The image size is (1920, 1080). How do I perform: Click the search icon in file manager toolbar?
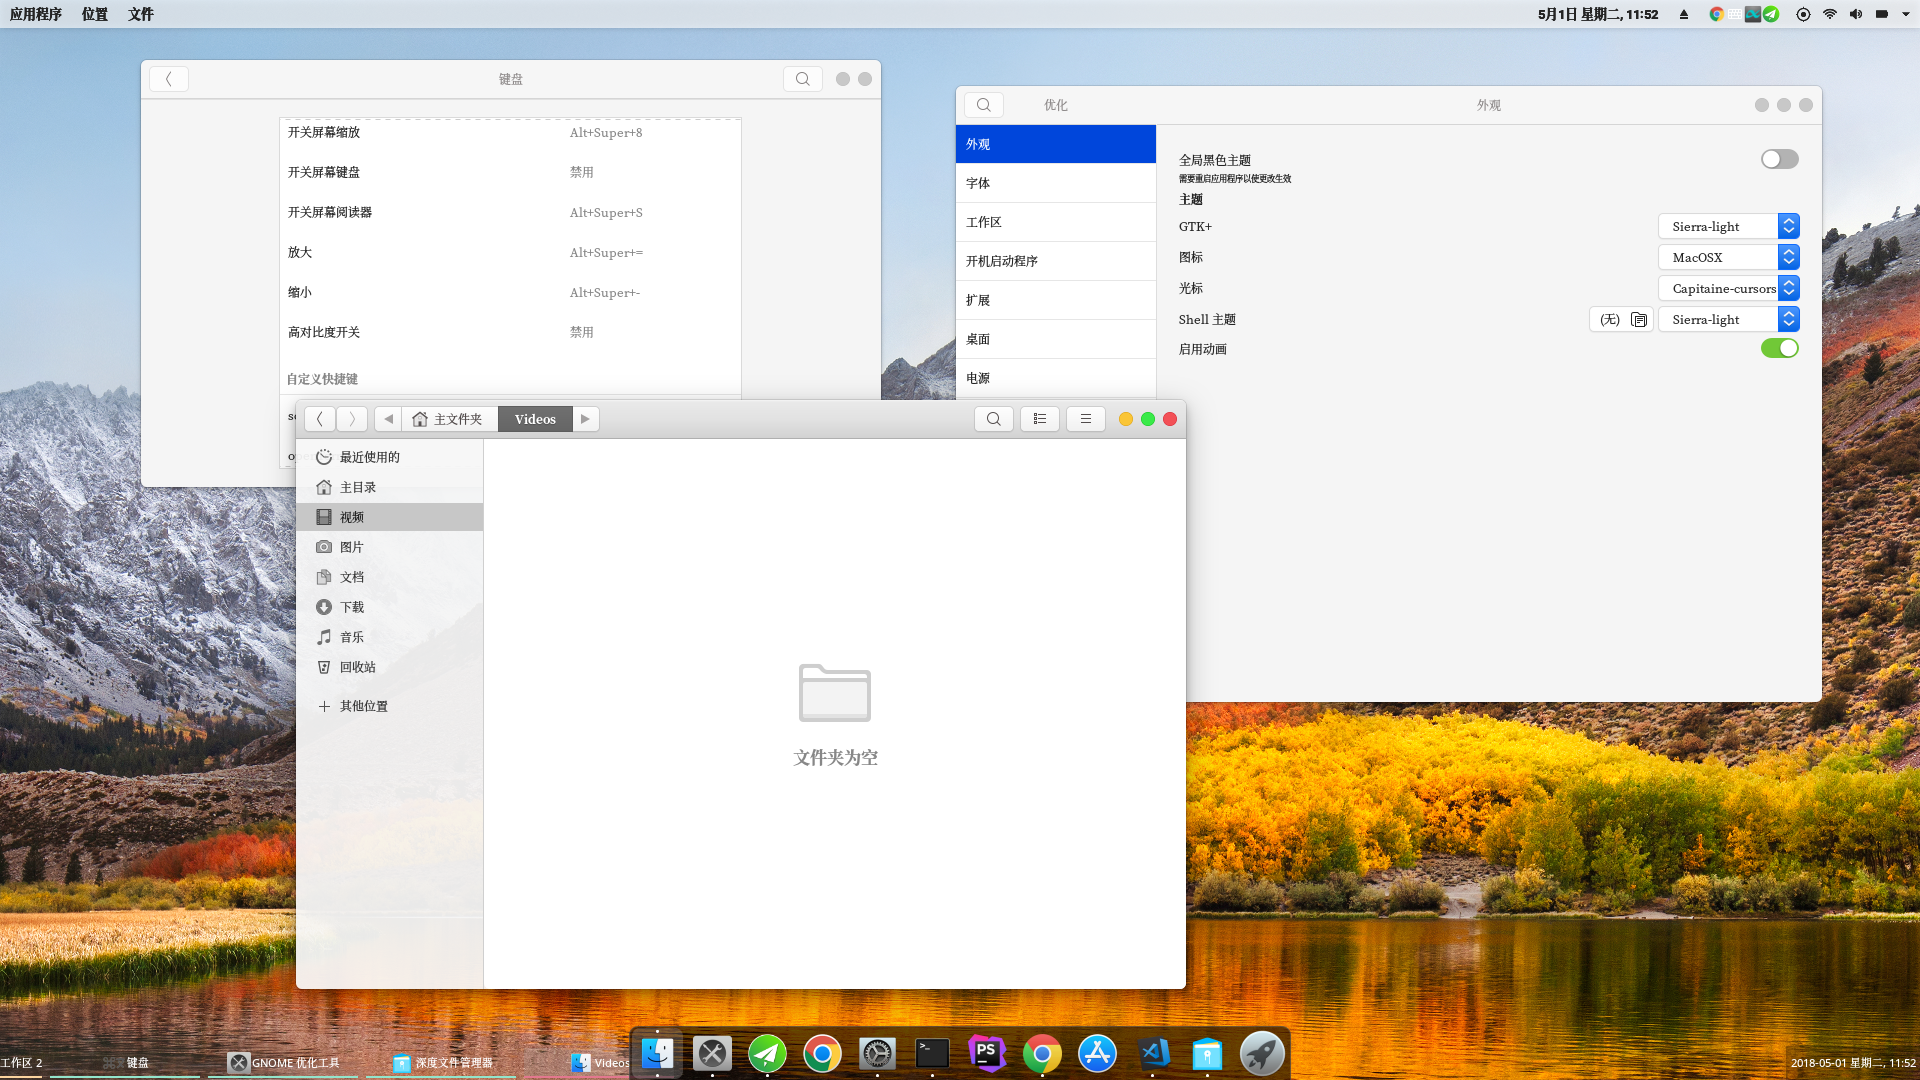(993, 419)
